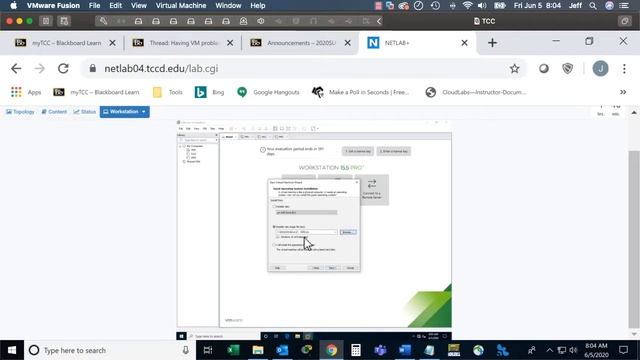This screenshot has width=640, height=360.
Task: Open the Apps bookmarks shortcut
Action: click(26, 92)
